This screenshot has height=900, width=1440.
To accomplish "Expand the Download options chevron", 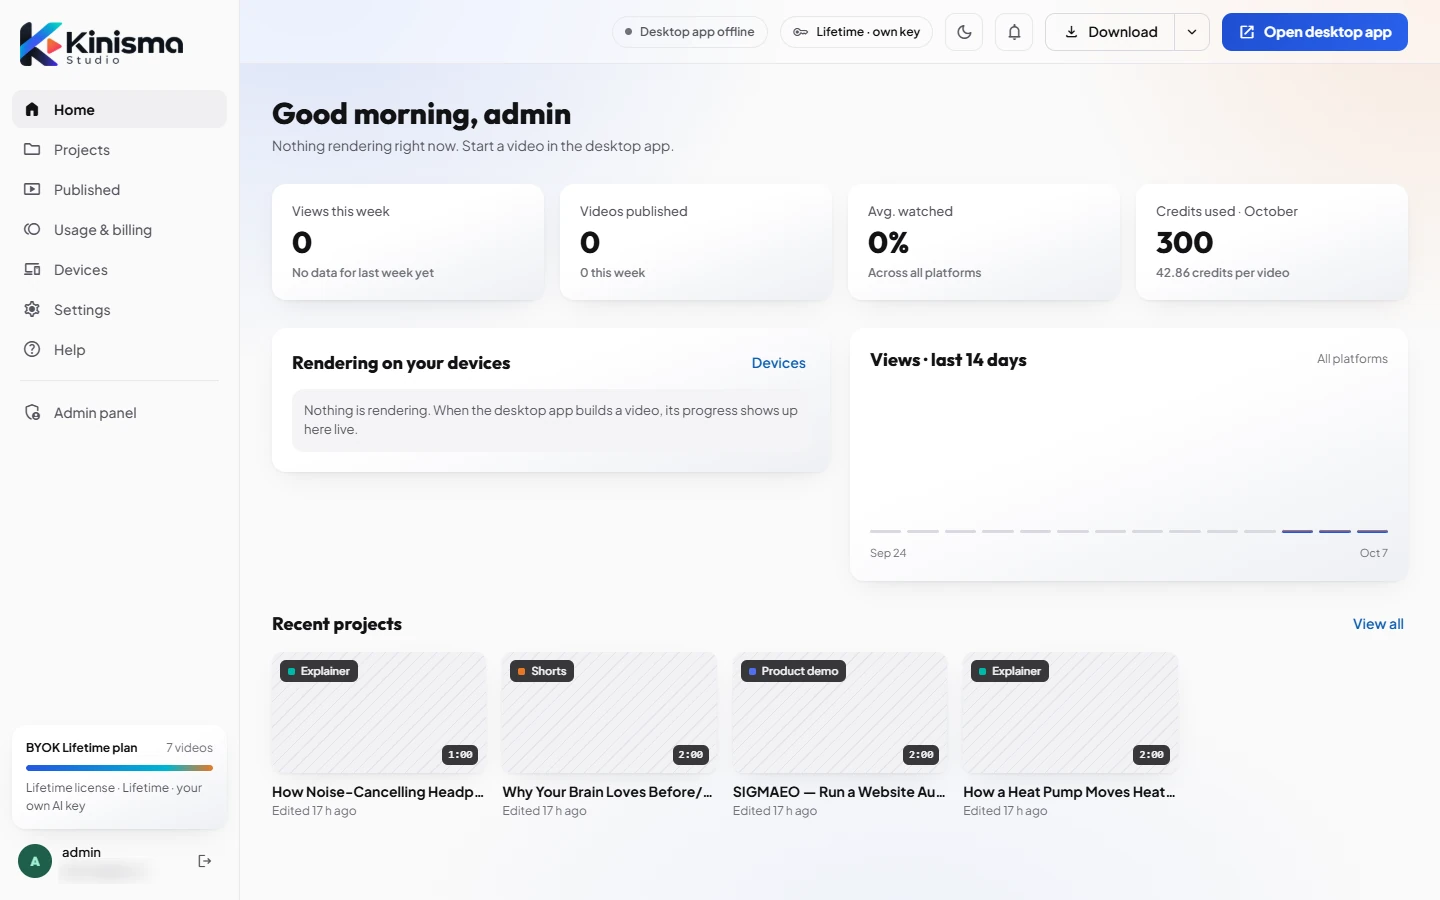I will [1192, 32].
